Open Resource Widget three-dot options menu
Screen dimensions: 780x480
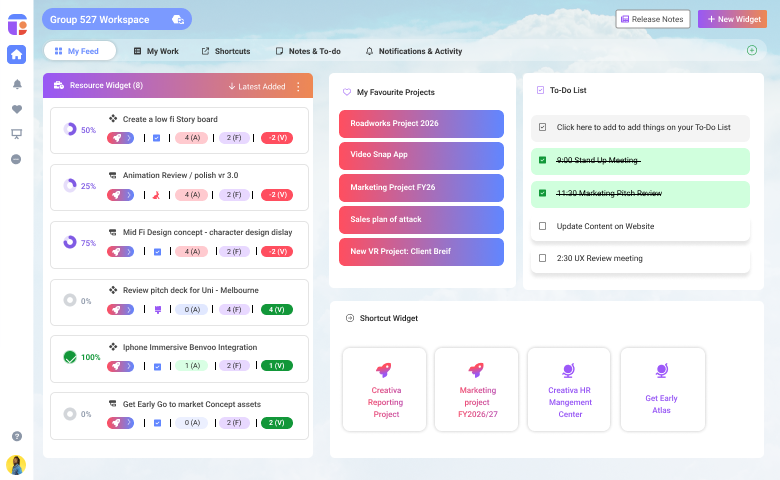point(297,87)
